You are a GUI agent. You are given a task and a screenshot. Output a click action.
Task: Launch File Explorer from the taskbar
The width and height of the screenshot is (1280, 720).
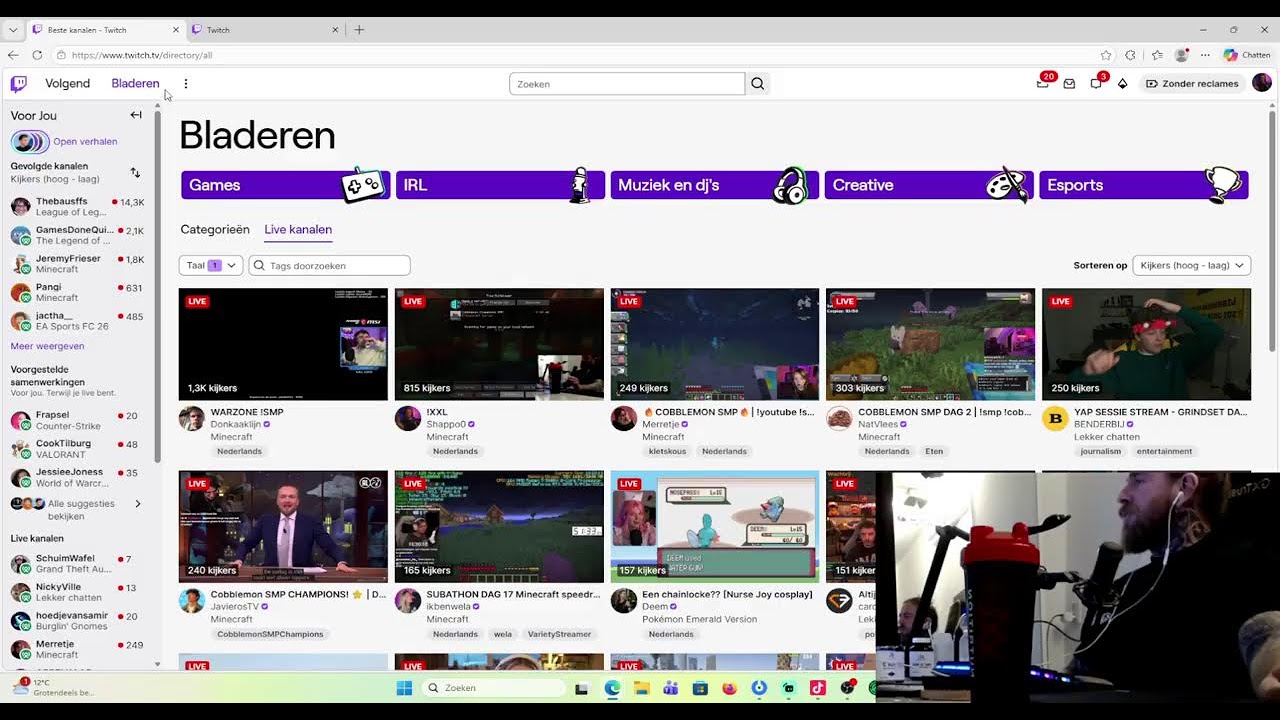[x=642, y=688]
